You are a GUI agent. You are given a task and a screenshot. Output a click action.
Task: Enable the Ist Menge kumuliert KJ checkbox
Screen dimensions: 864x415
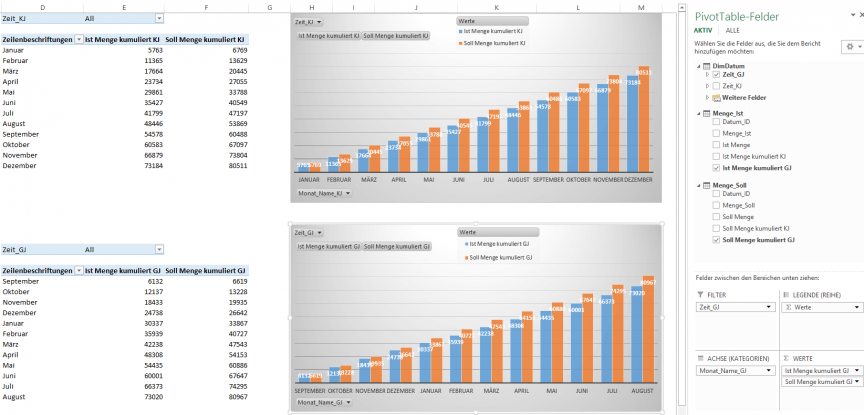(715, 157)
